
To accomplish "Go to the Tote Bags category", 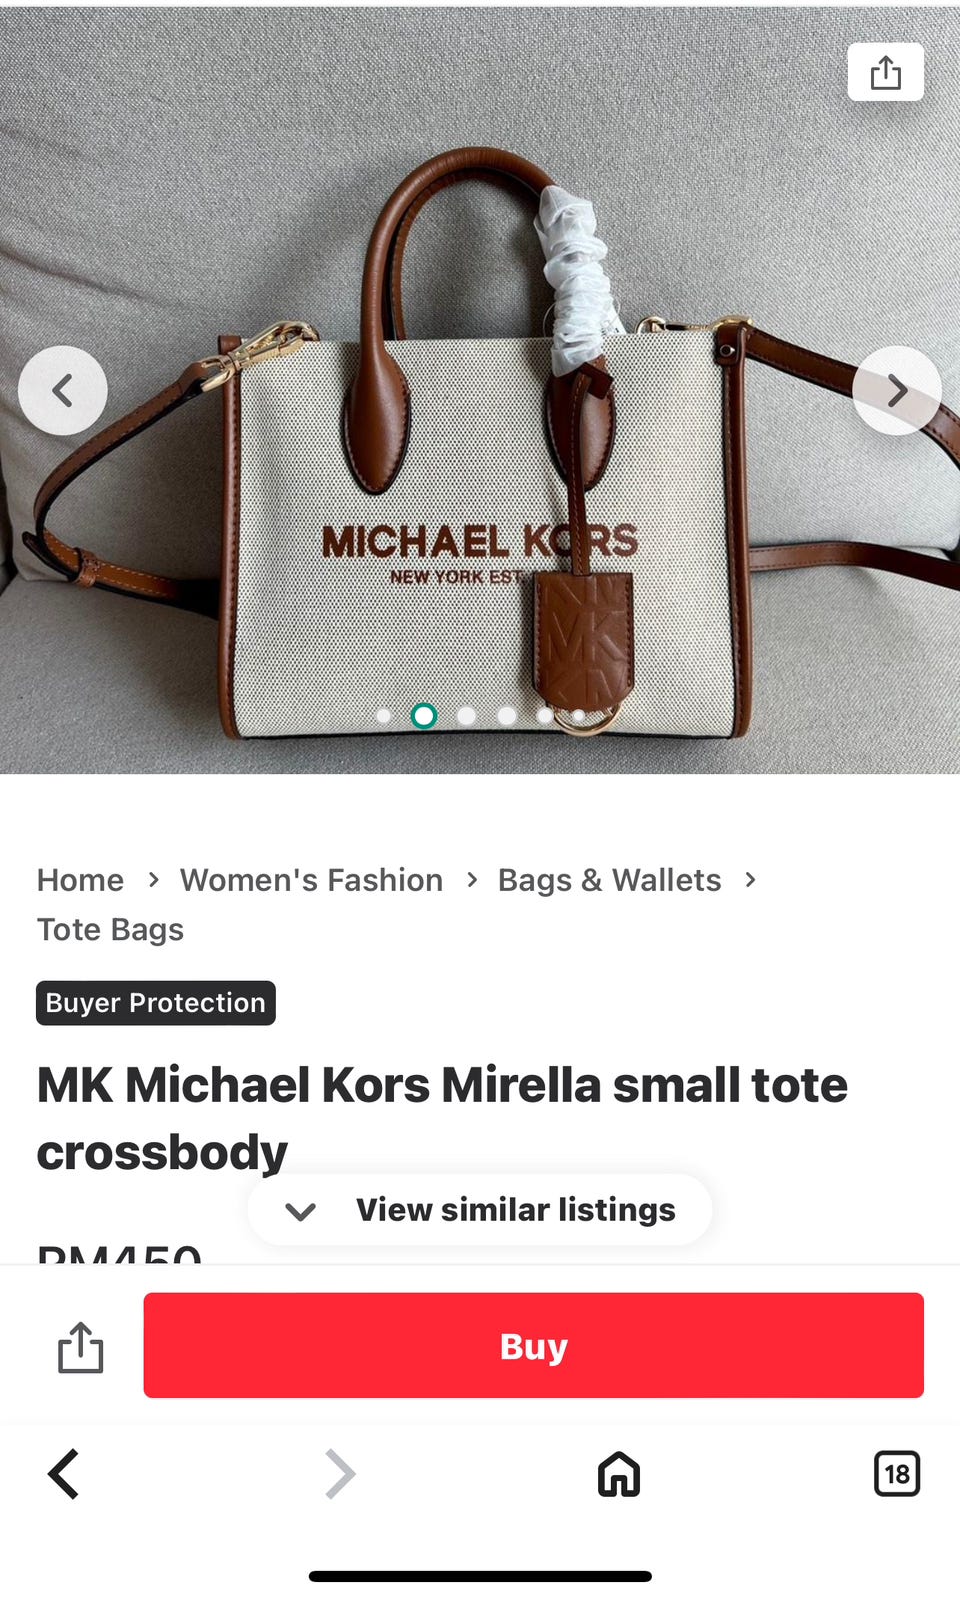I will click(110, 930).
